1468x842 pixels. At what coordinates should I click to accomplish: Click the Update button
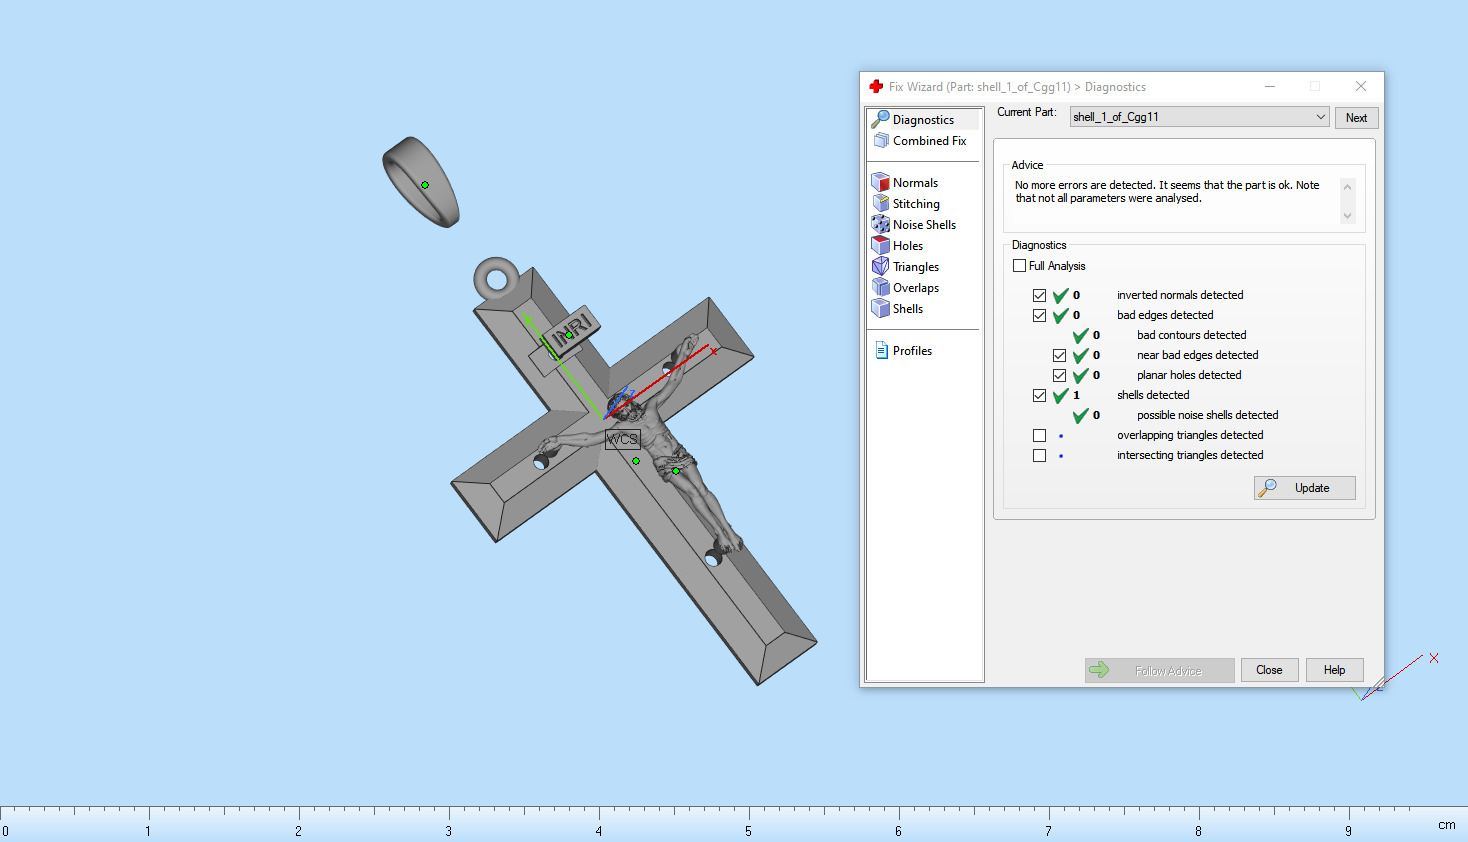coord(1305,488)
